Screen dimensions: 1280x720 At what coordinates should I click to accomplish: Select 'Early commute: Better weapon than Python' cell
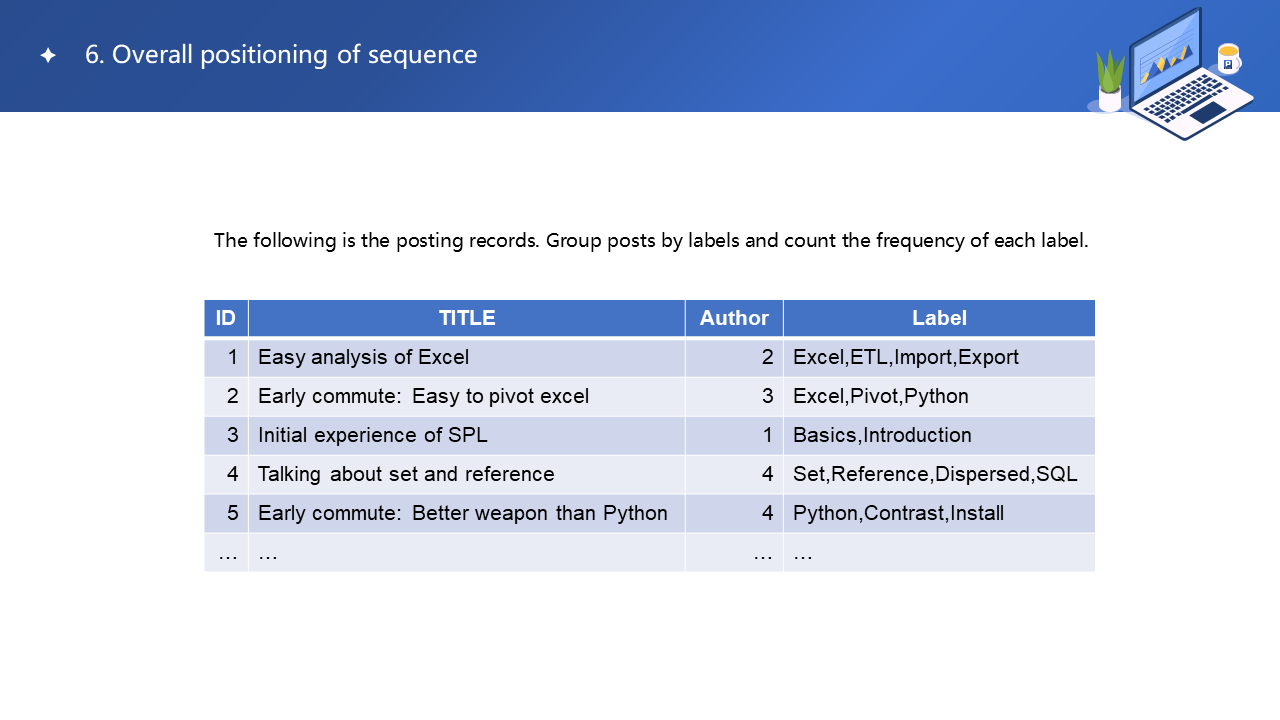462,513
